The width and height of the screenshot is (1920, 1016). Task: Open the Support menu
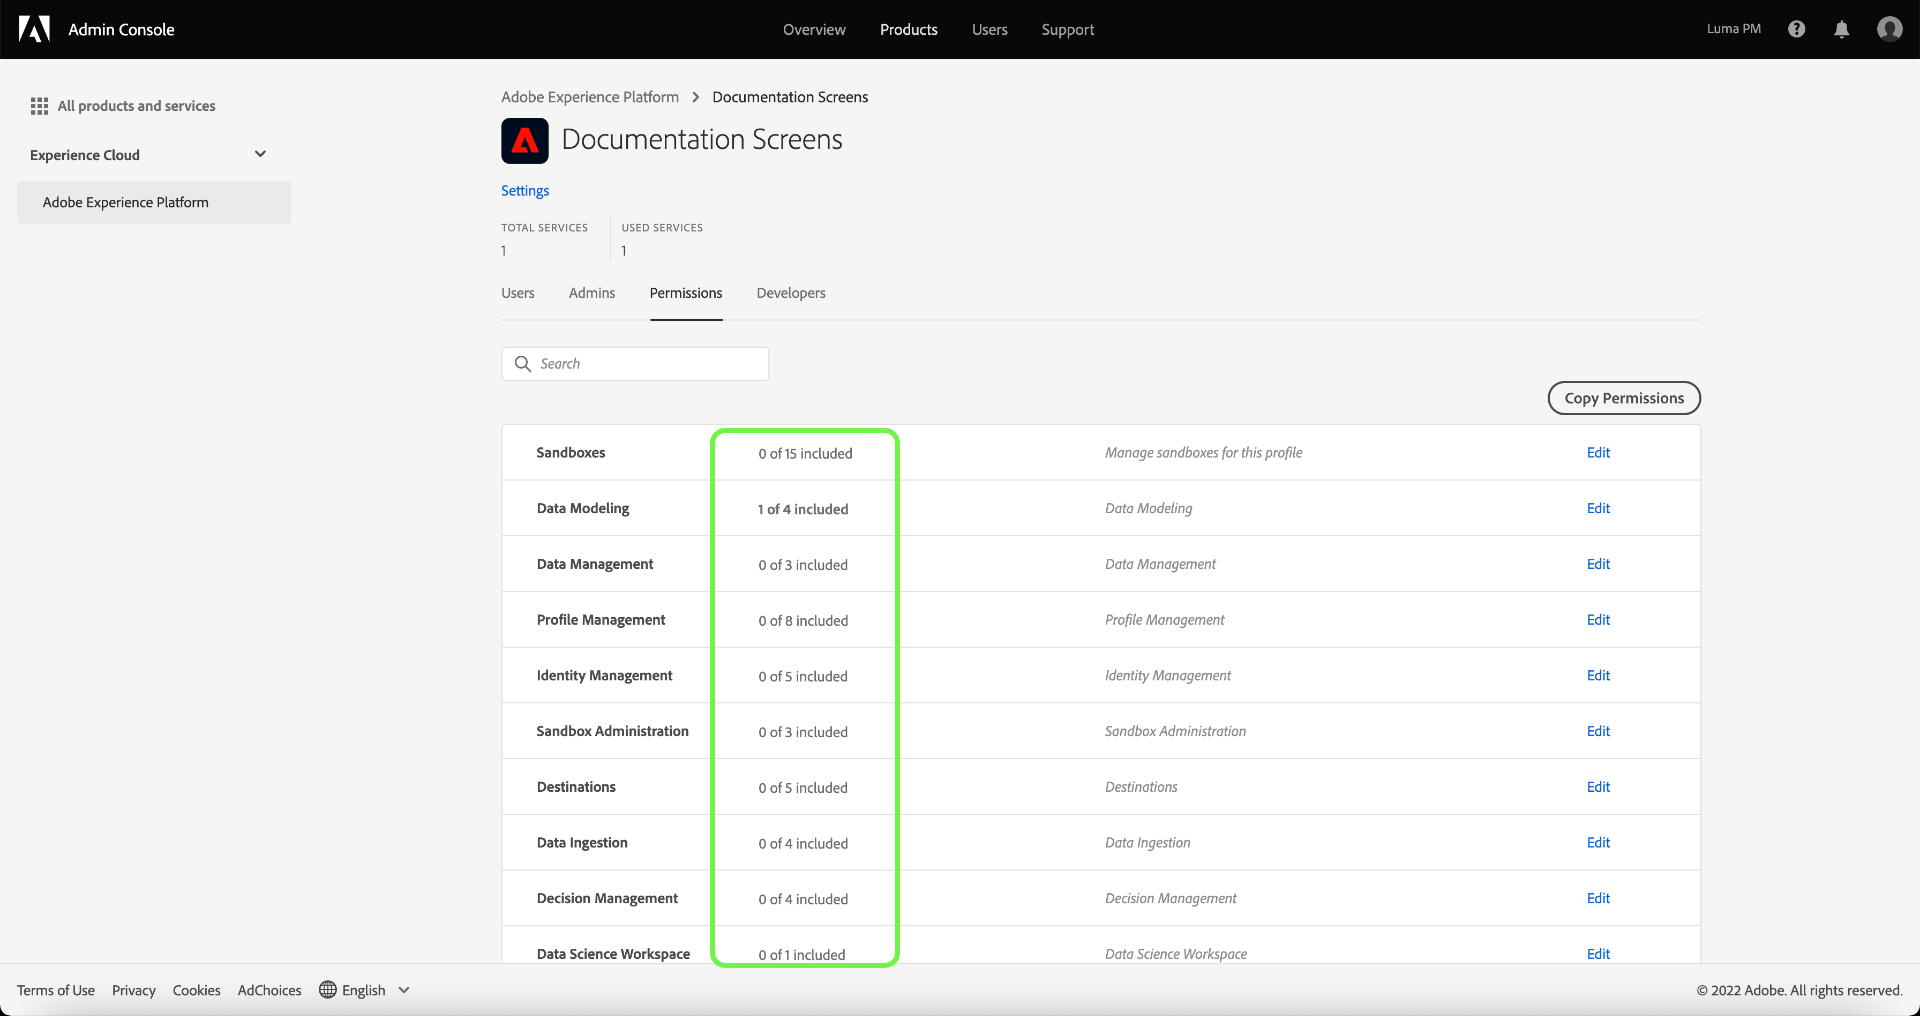coord(1068,30)
